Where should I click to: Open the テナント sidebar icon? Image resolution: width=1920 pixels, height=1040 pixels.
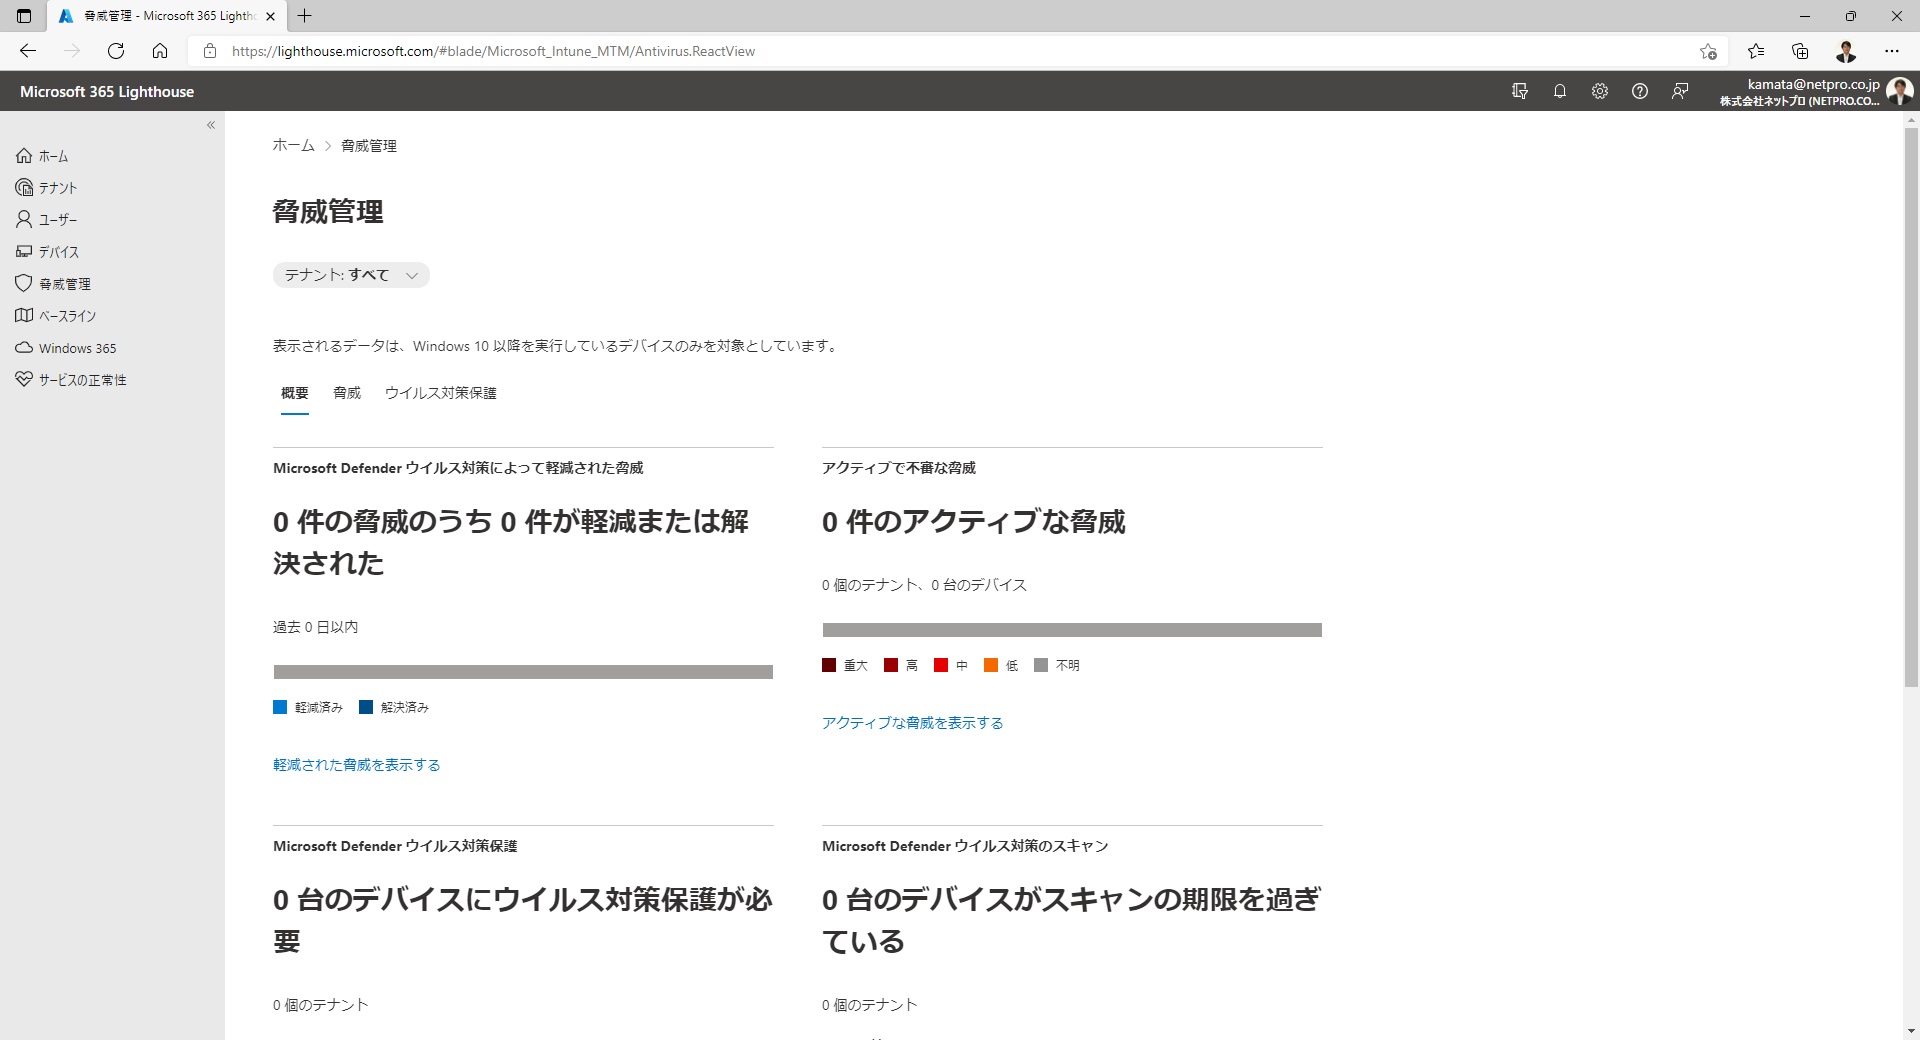(x=24, y=187)
